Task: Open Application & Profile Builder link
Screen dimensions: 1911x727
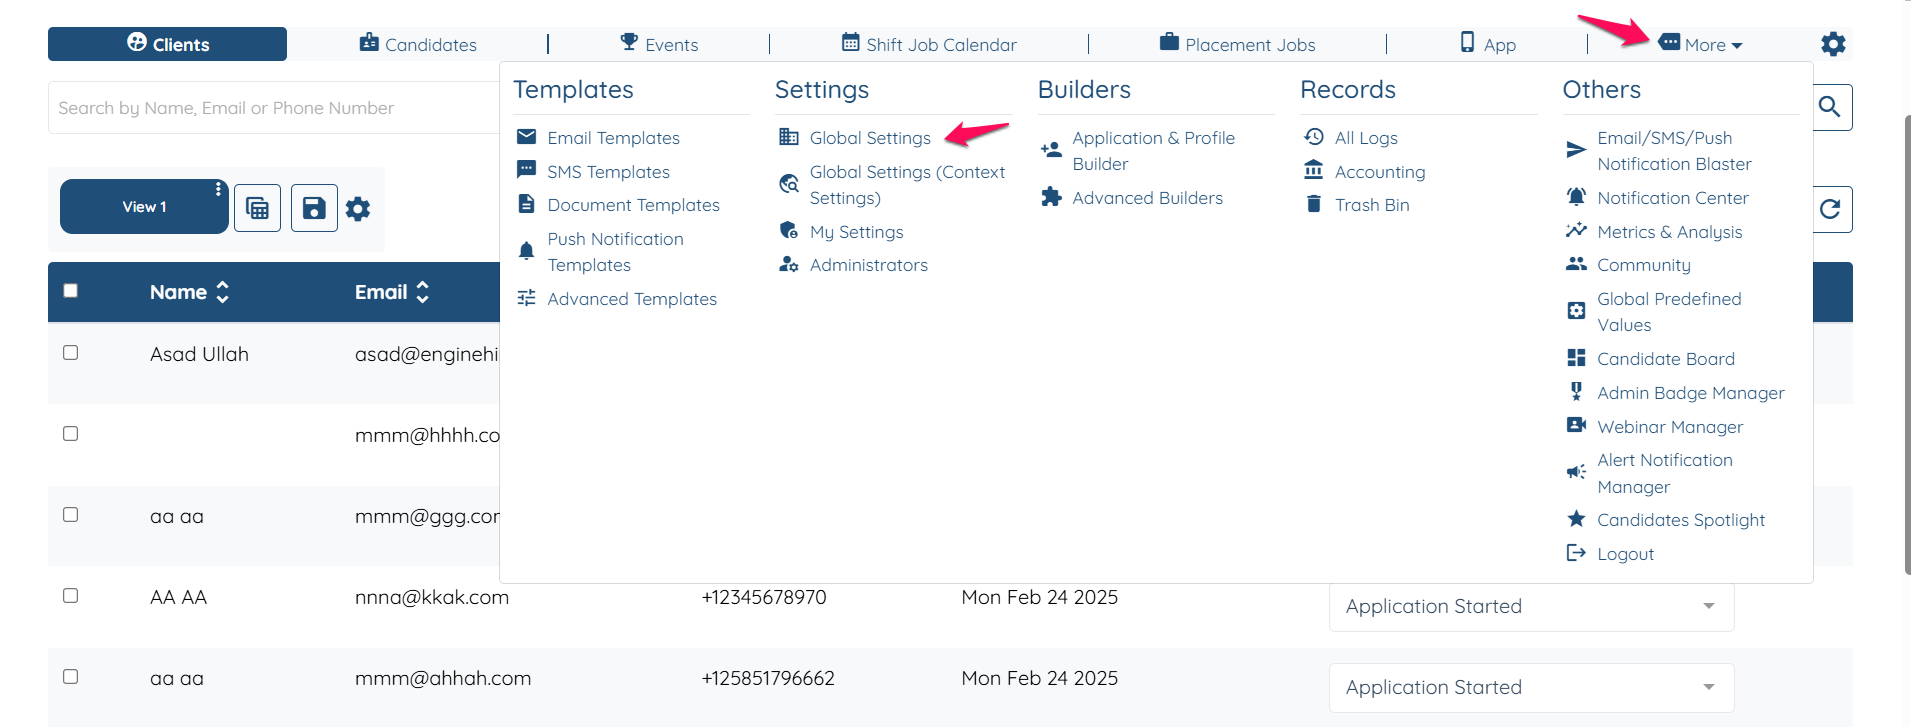Action: pos(1153,151)
